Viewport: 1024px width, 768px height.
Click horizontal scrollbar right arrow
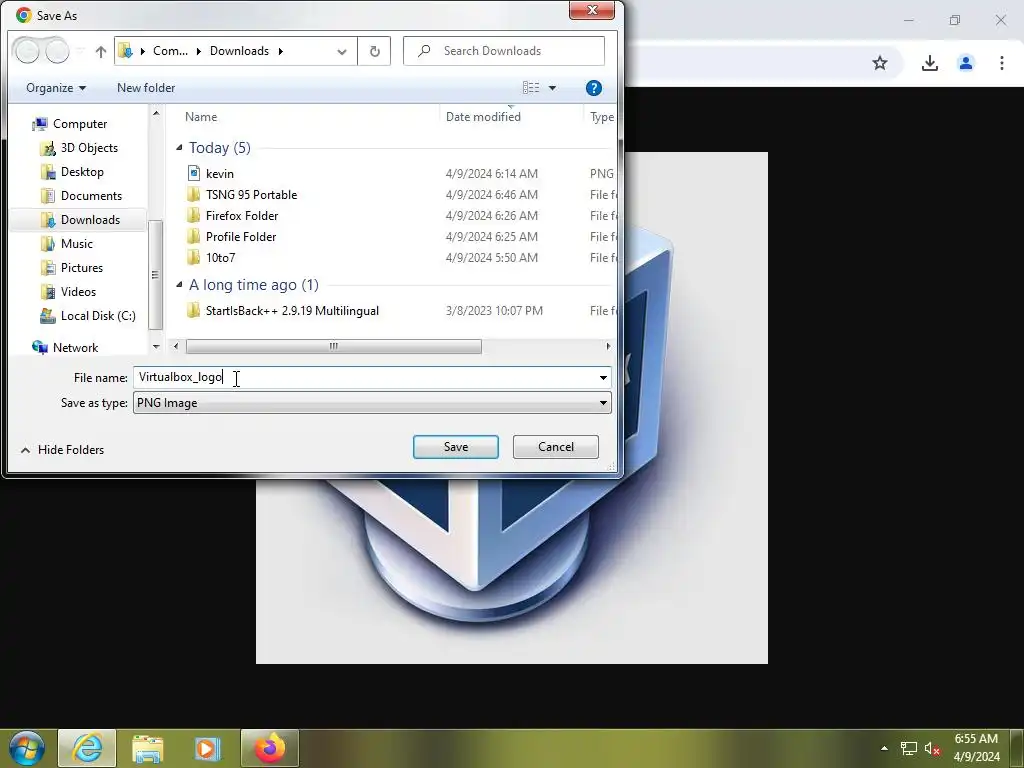pos(608,346)
